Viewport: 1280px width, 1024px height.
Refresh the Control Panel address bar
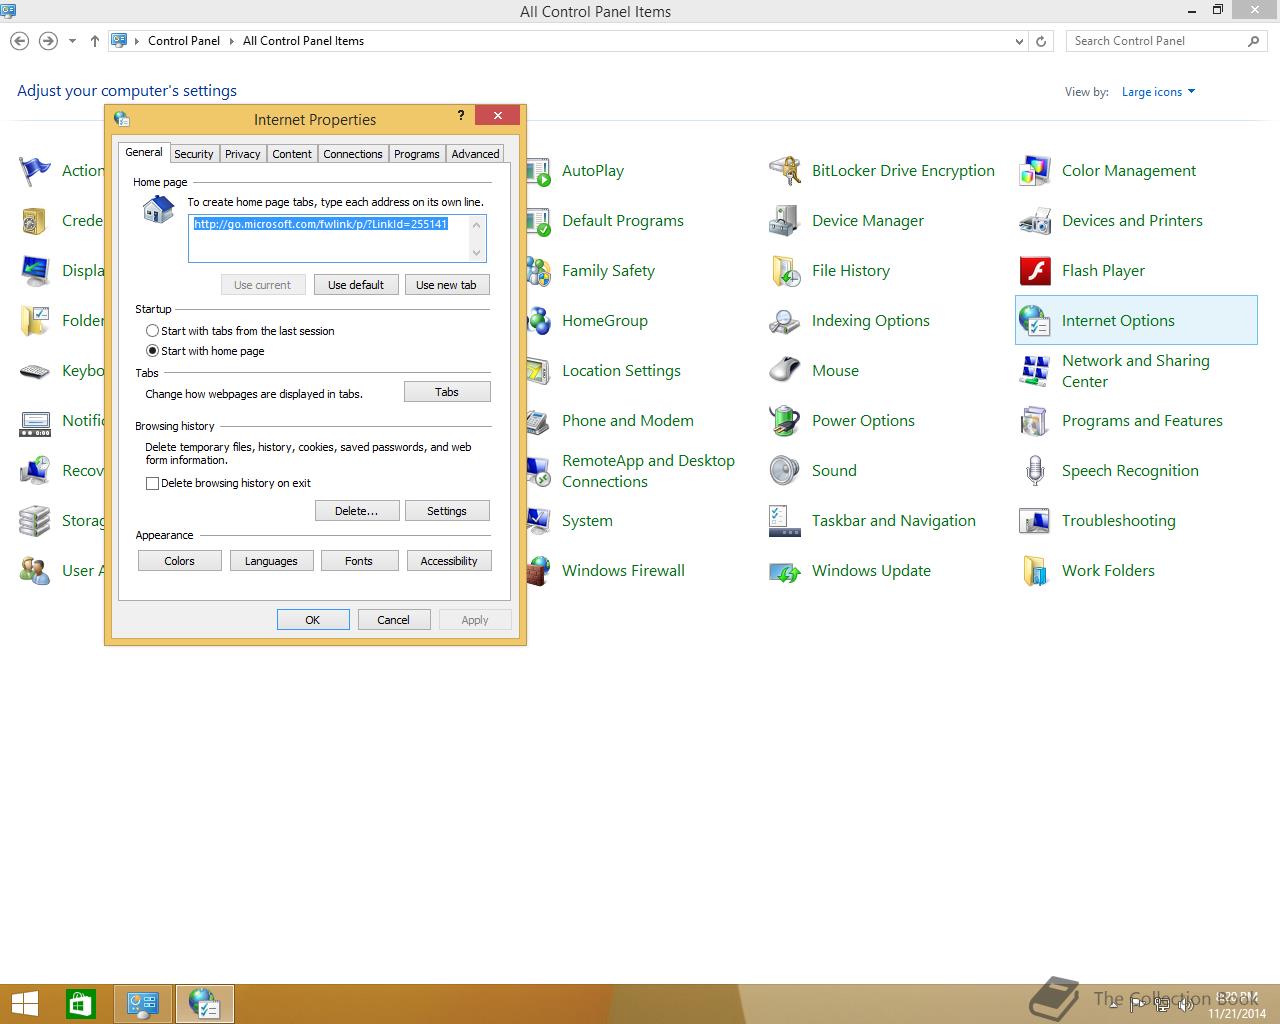[1041, 41]
